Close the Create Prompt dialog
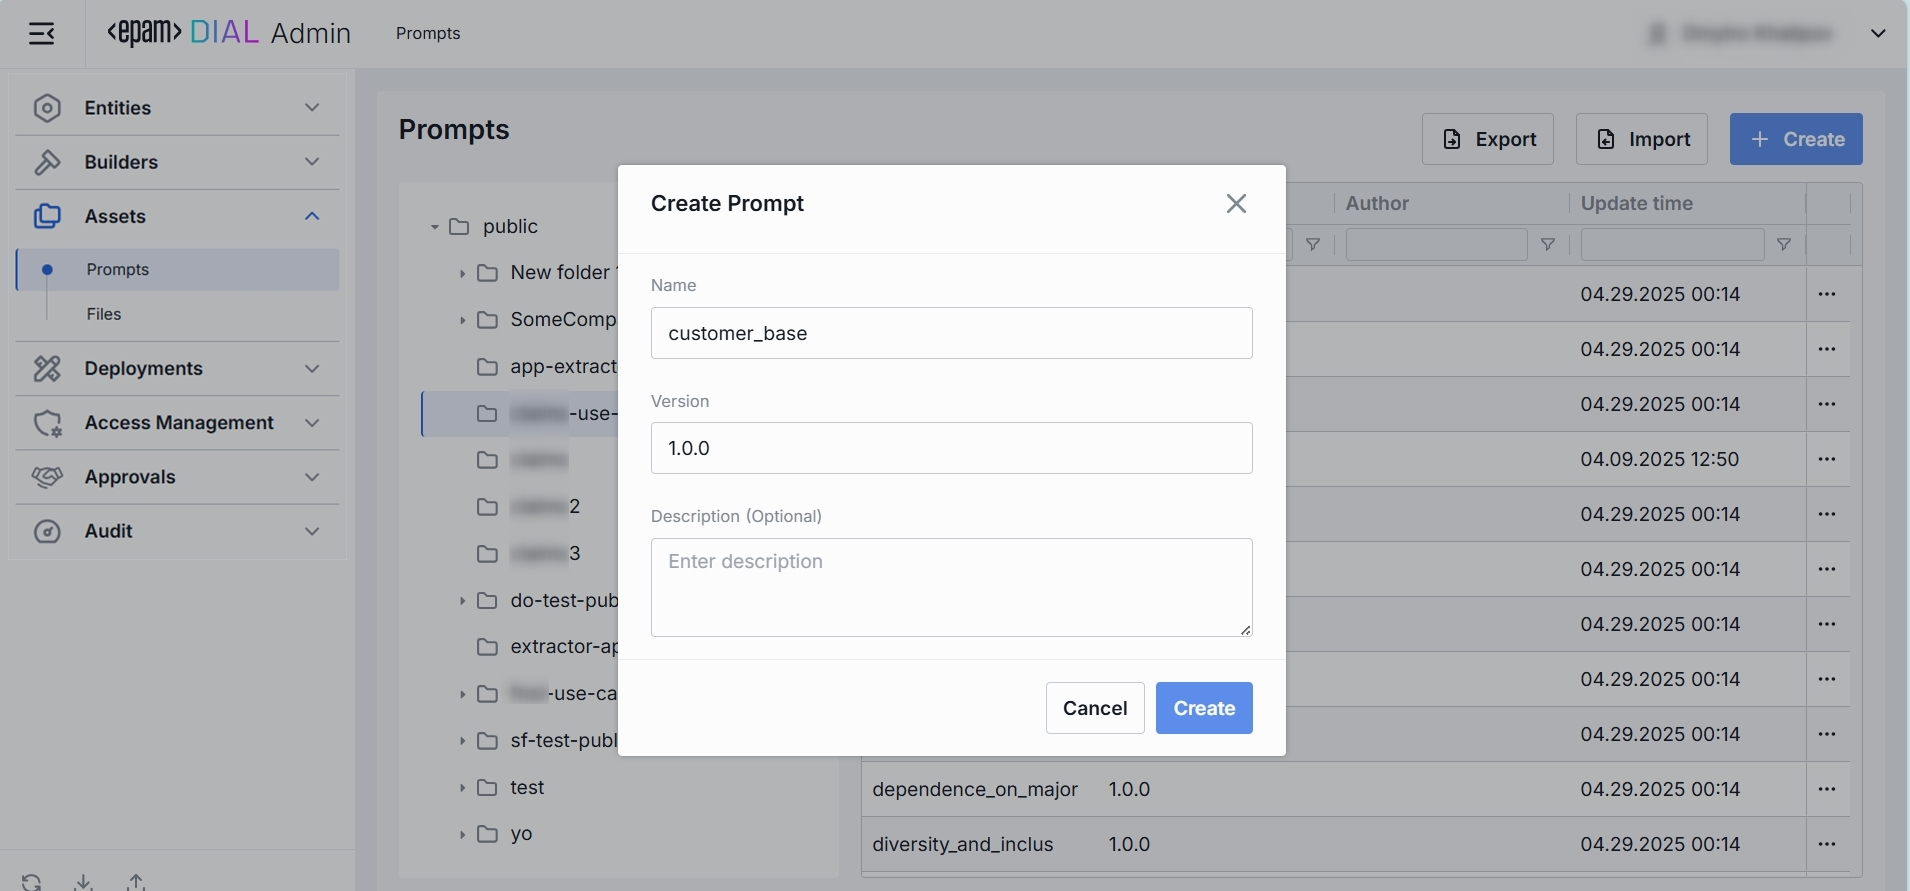Screen dimensions: 1910x891 (1236, 204)
